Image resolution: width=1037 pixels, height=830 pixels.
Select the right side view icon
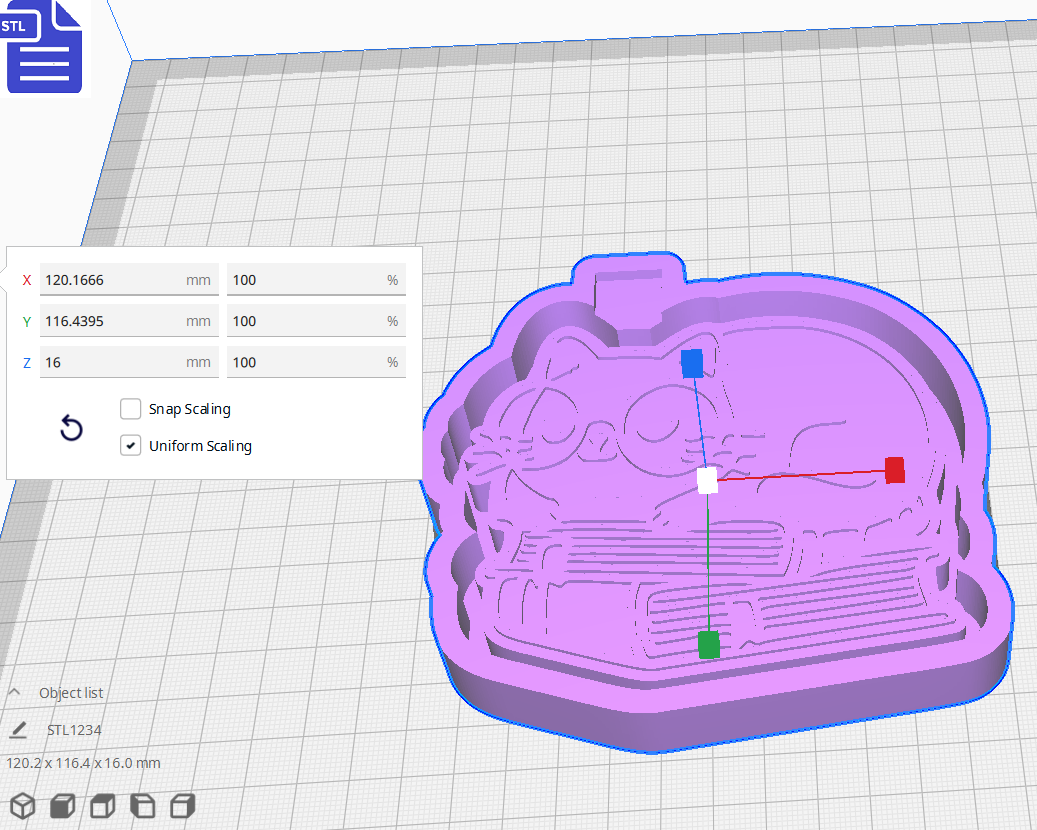coord(182,805)
